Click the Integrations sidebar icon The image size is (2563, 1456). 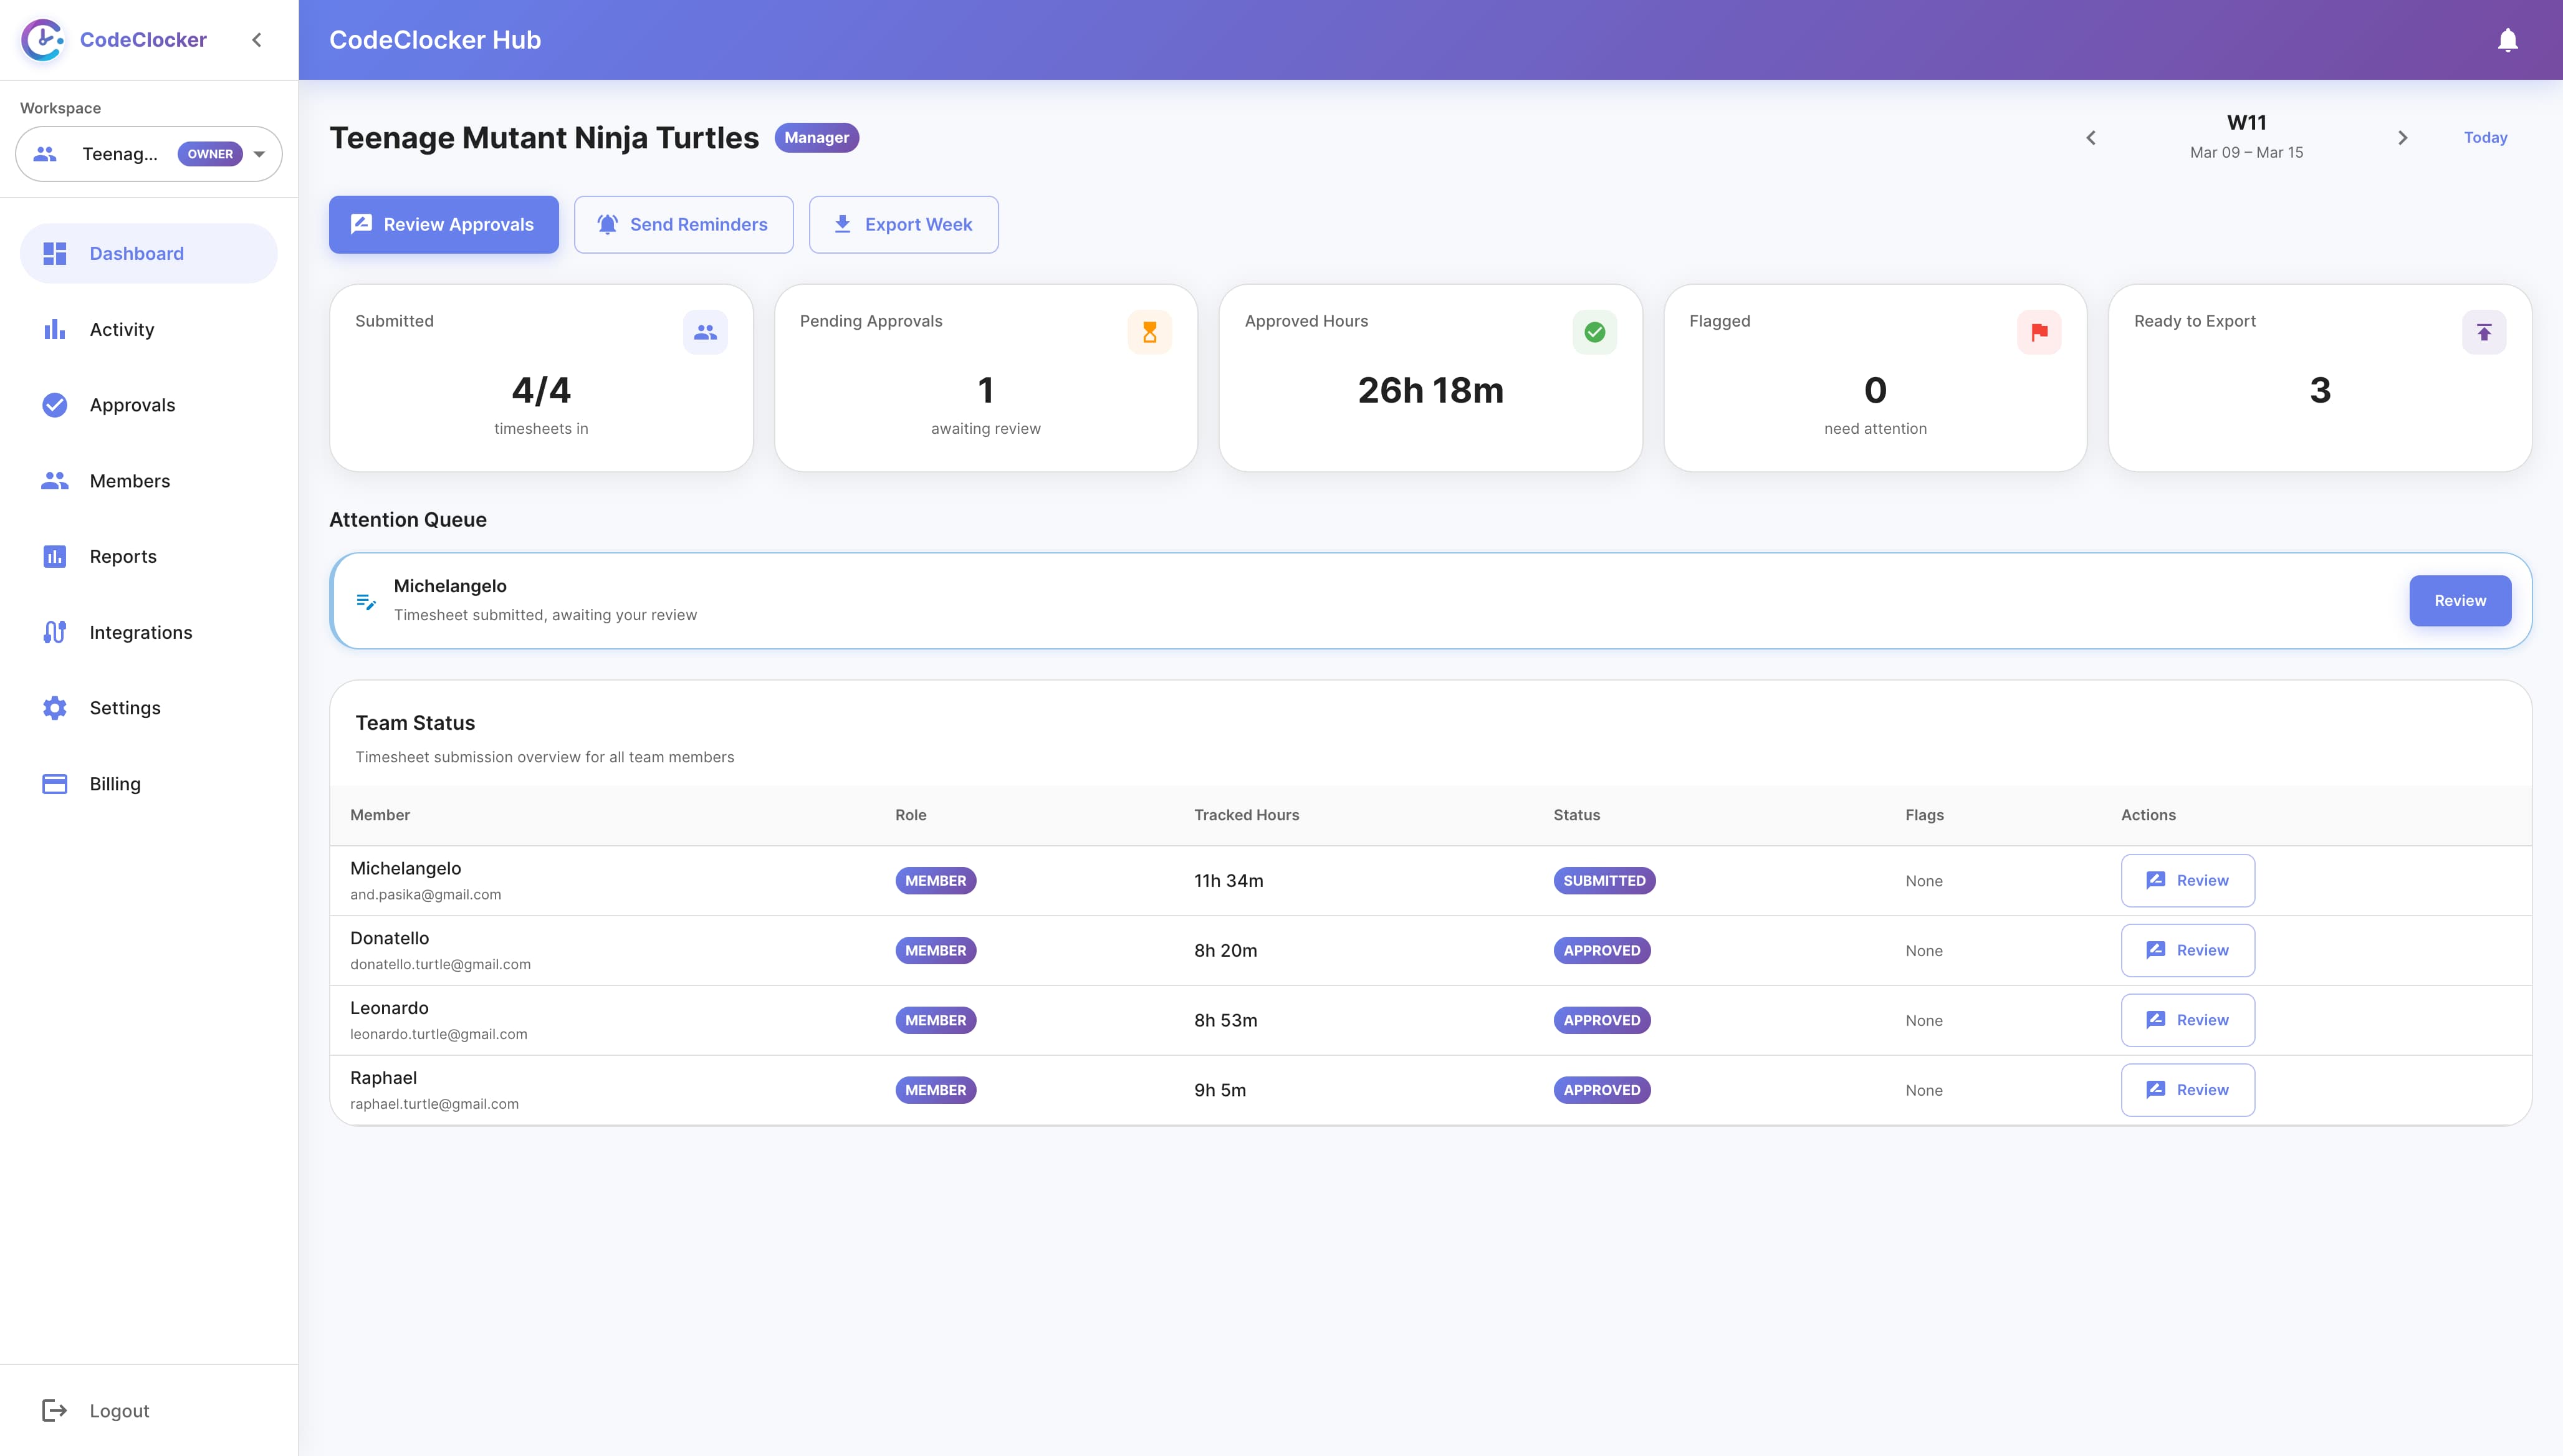(54, 632)
